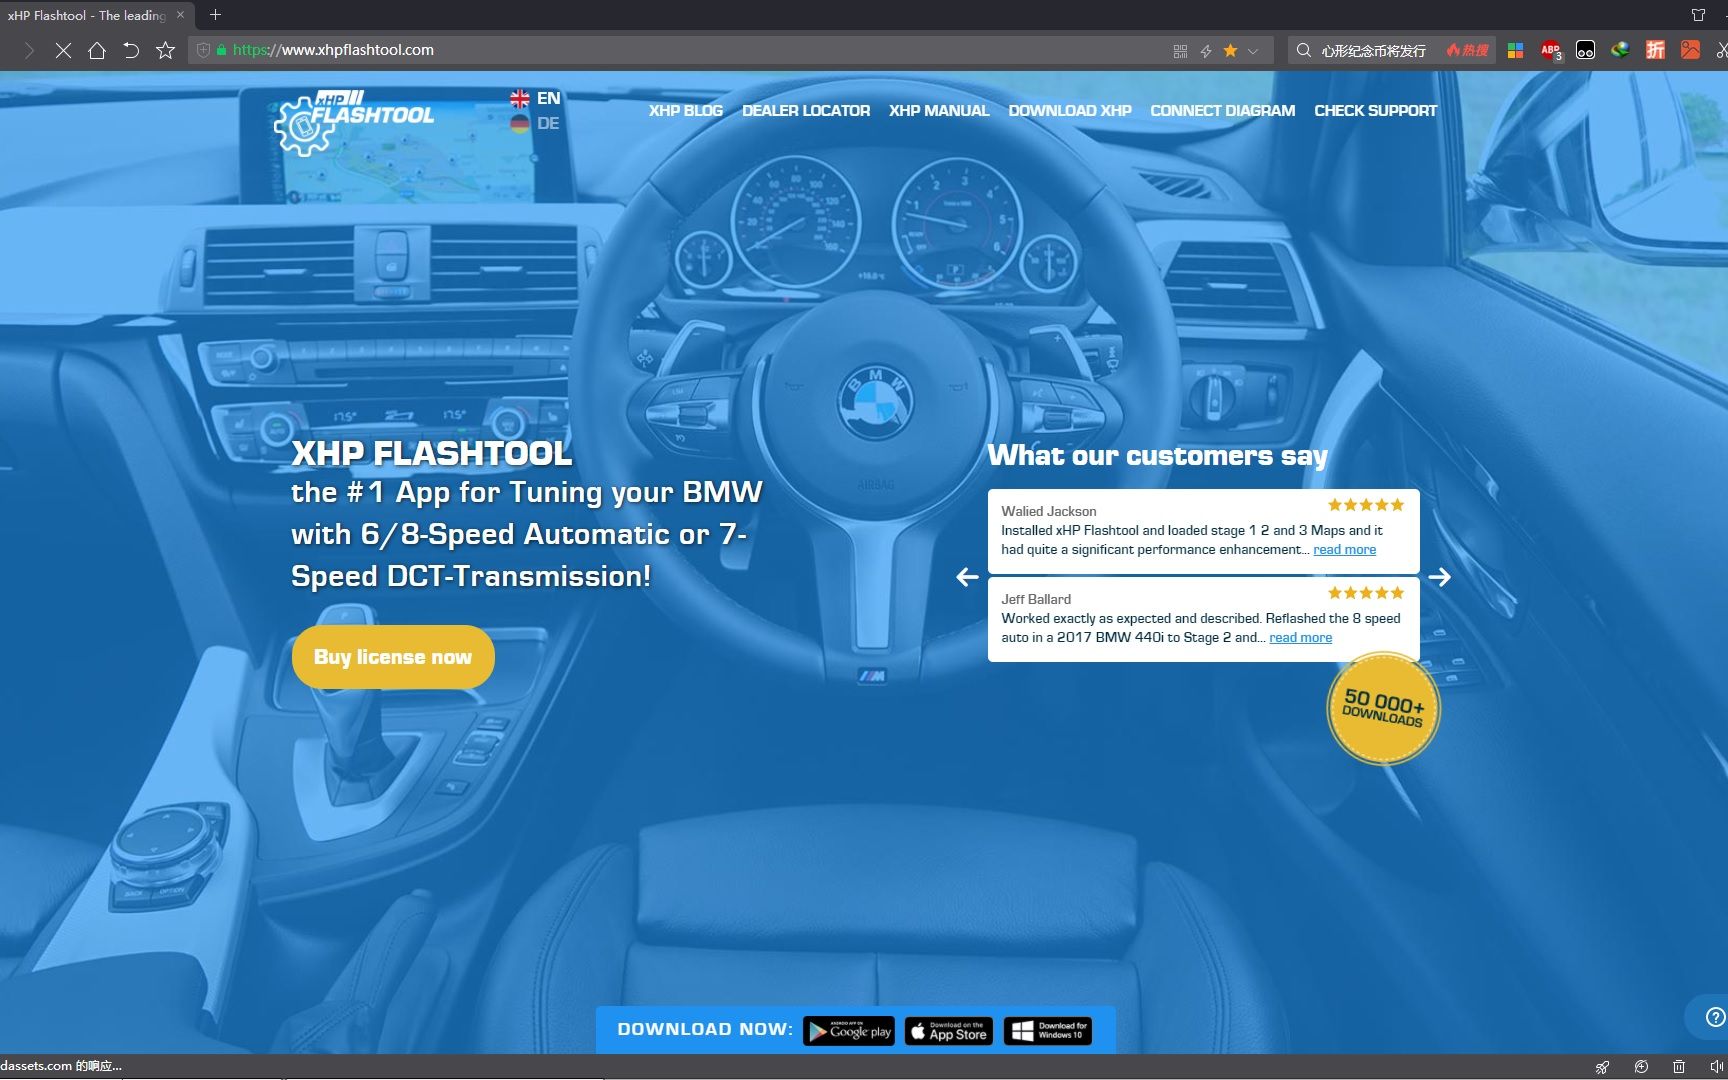
Task: Read more of Jeff Ballard's review
Action: pyautogui.click(x=1301, y=638)
